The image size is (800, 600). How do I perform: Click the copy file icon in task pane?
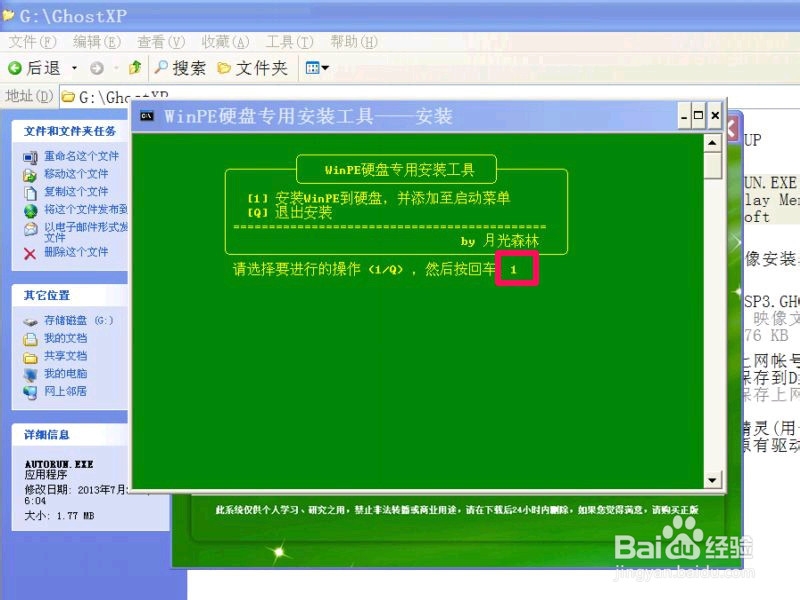[x=30, y=193]
